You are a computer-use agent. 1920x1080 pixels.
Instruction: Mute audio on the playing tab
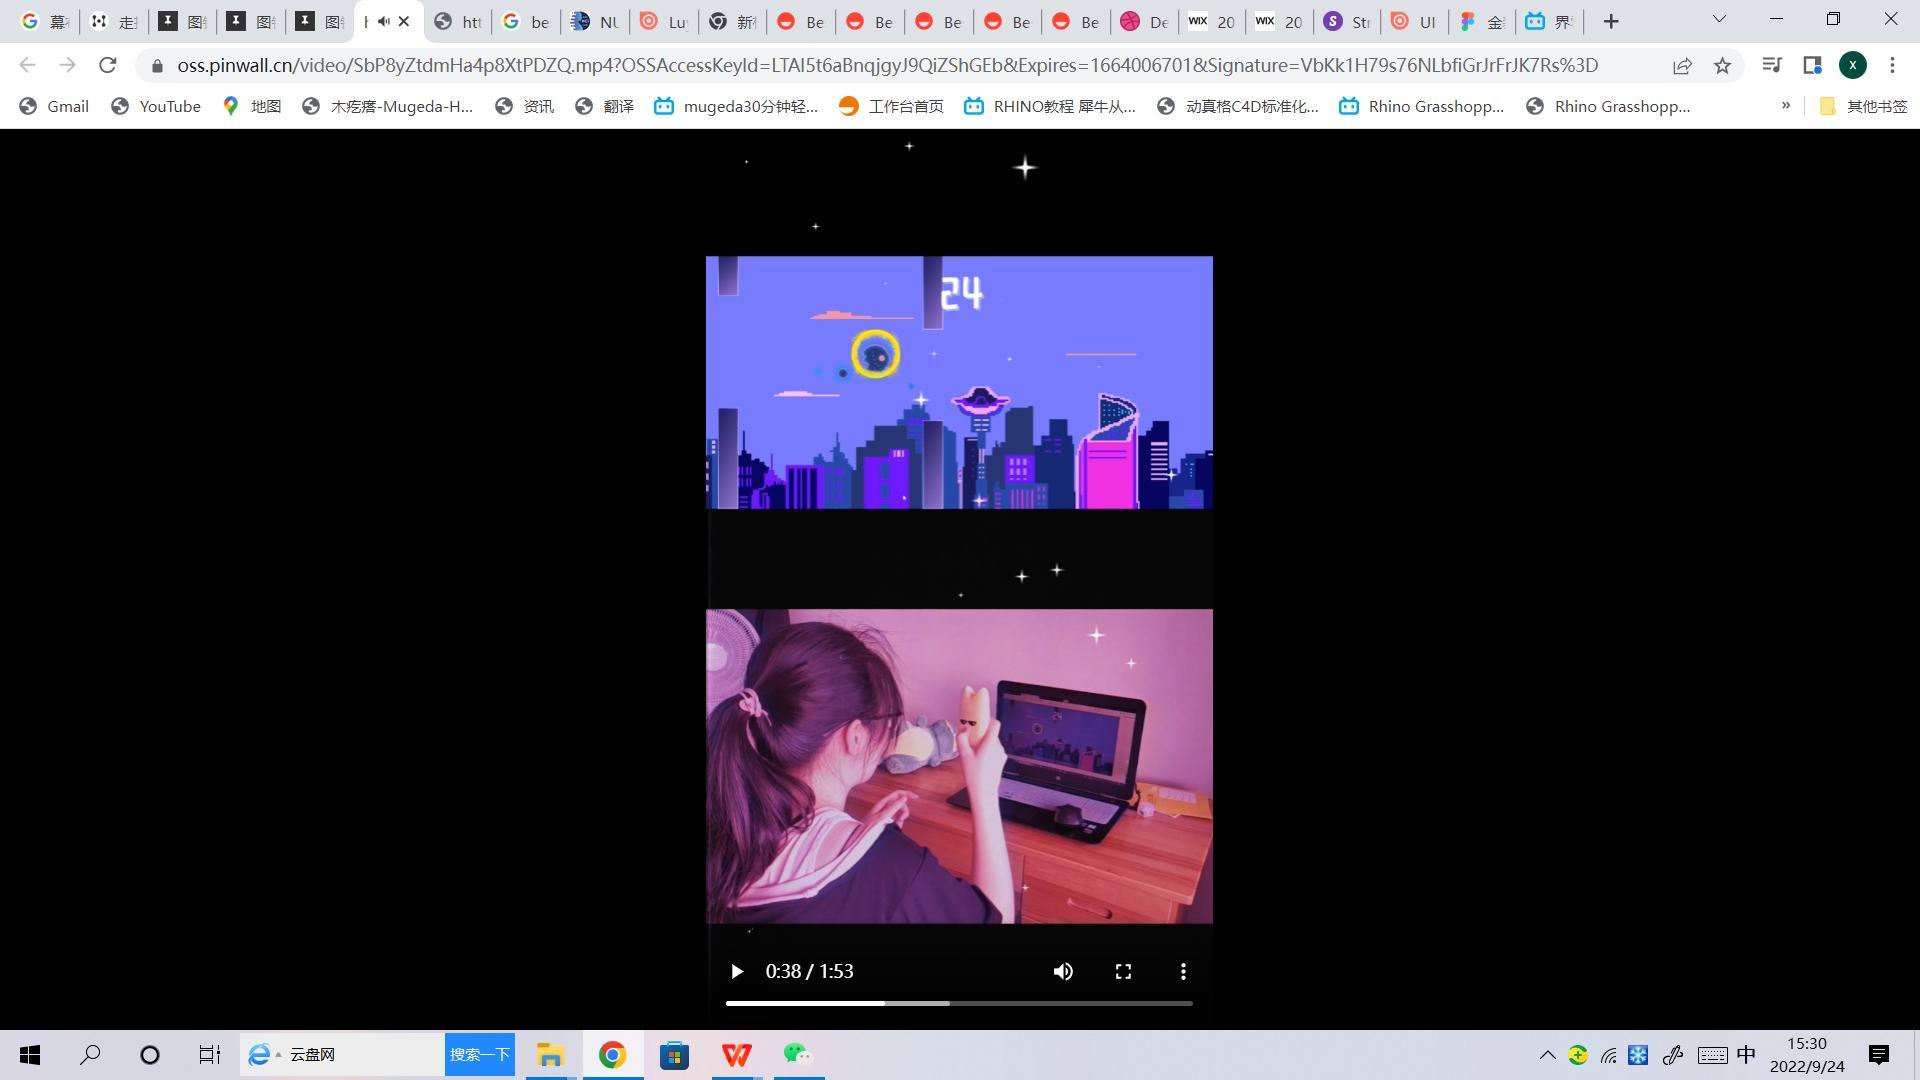(384, 21)
